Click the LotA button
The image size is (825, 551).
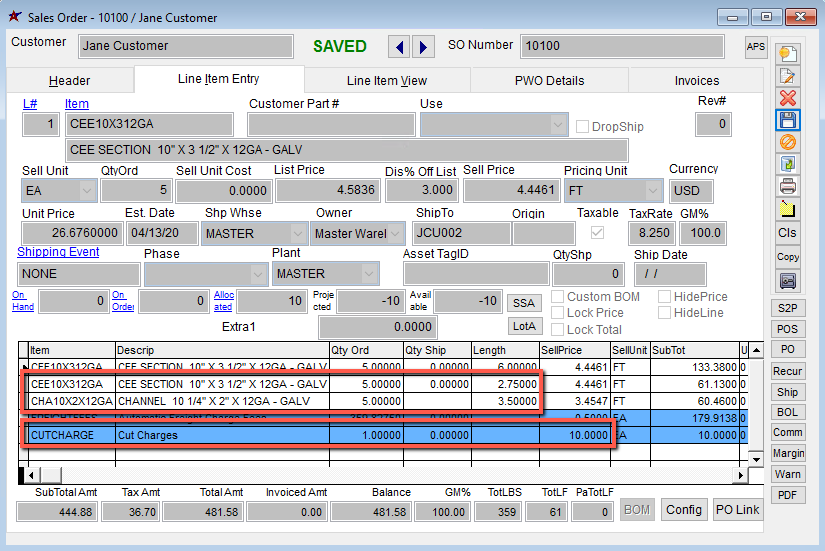pyautogui.click(x=524, y=326)
